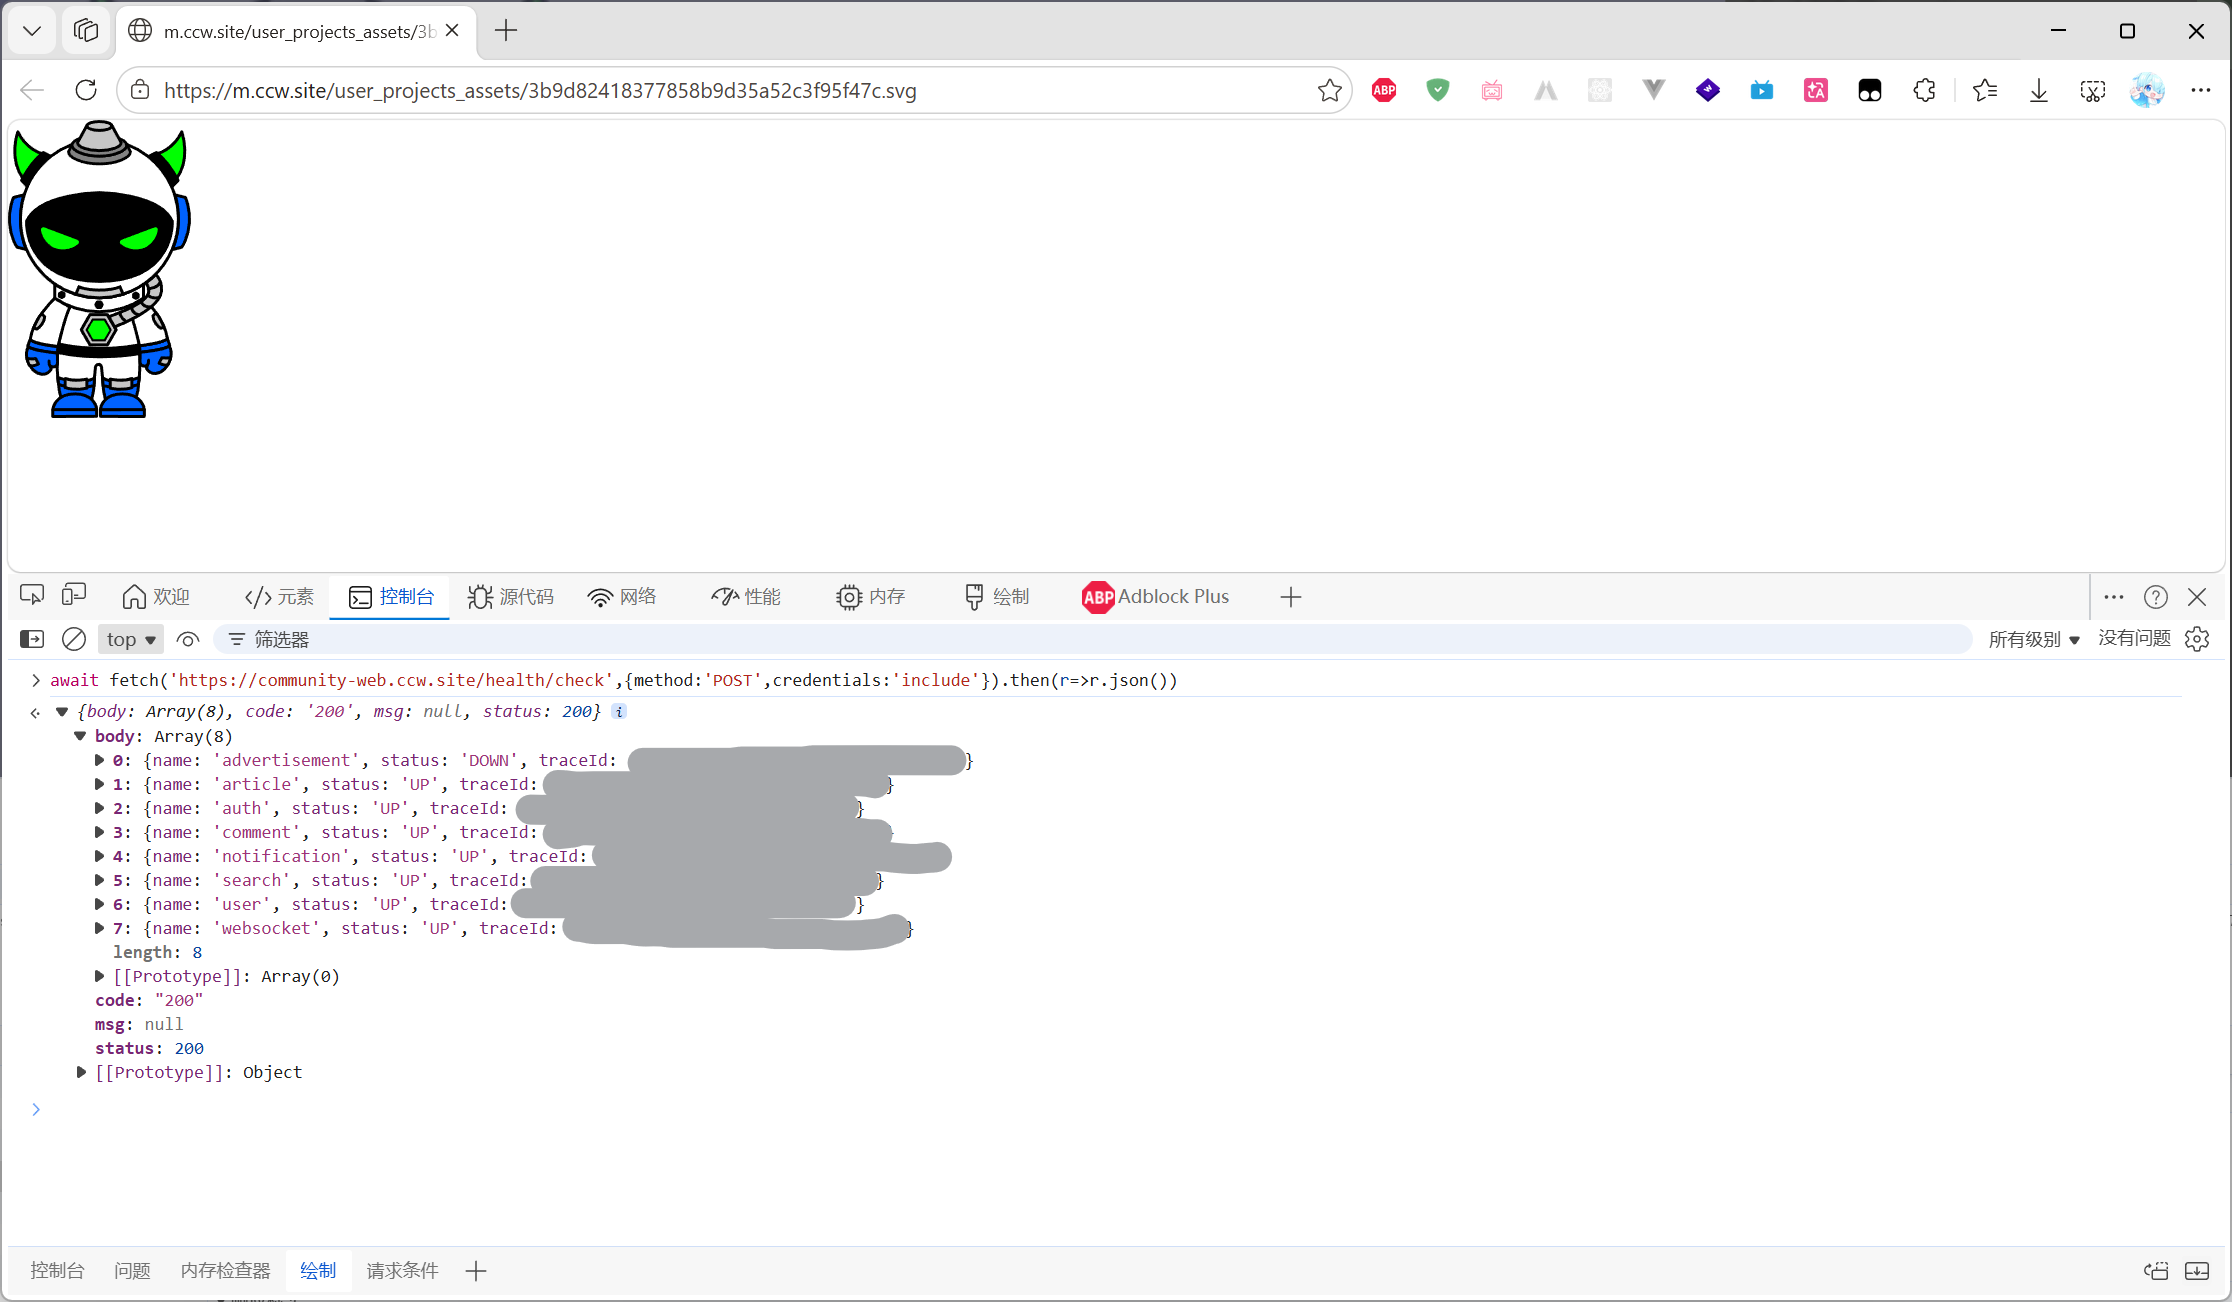
Task: Switch to the 网络 tab
Action: [622, 597]
